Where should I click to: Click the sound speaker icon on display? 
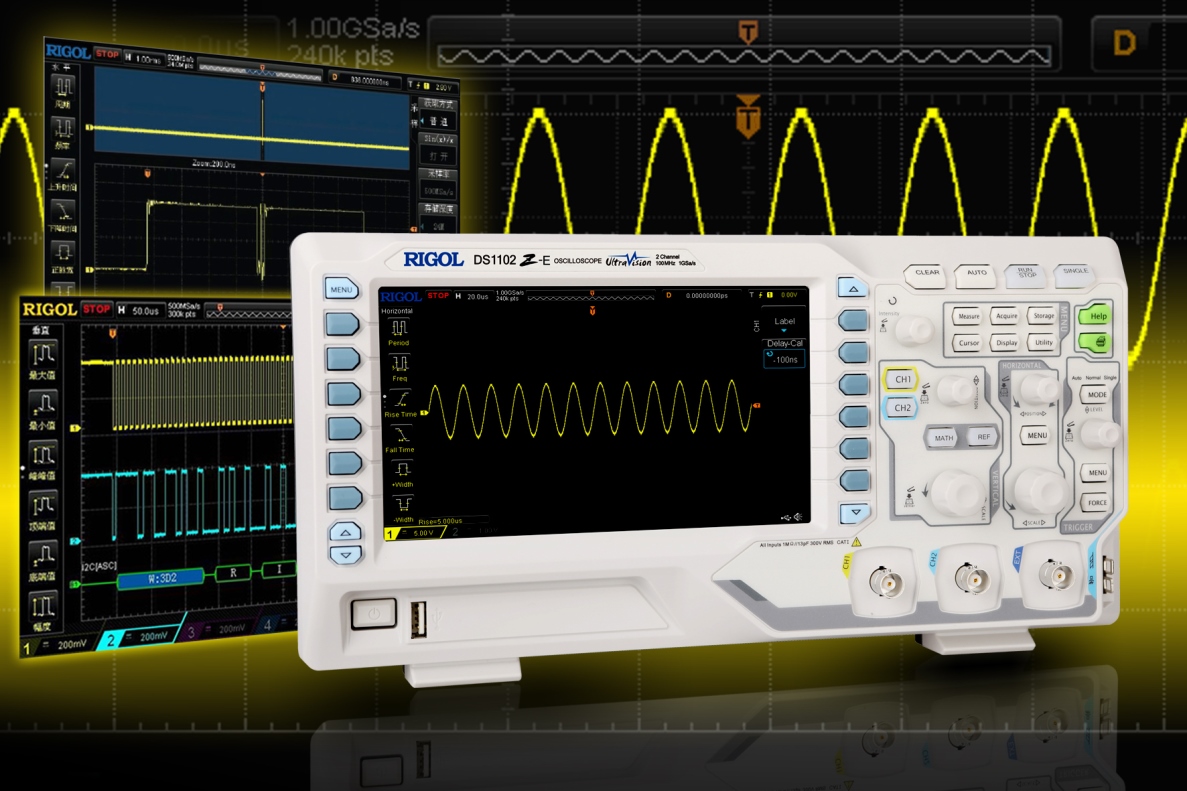tap(797, 517)
